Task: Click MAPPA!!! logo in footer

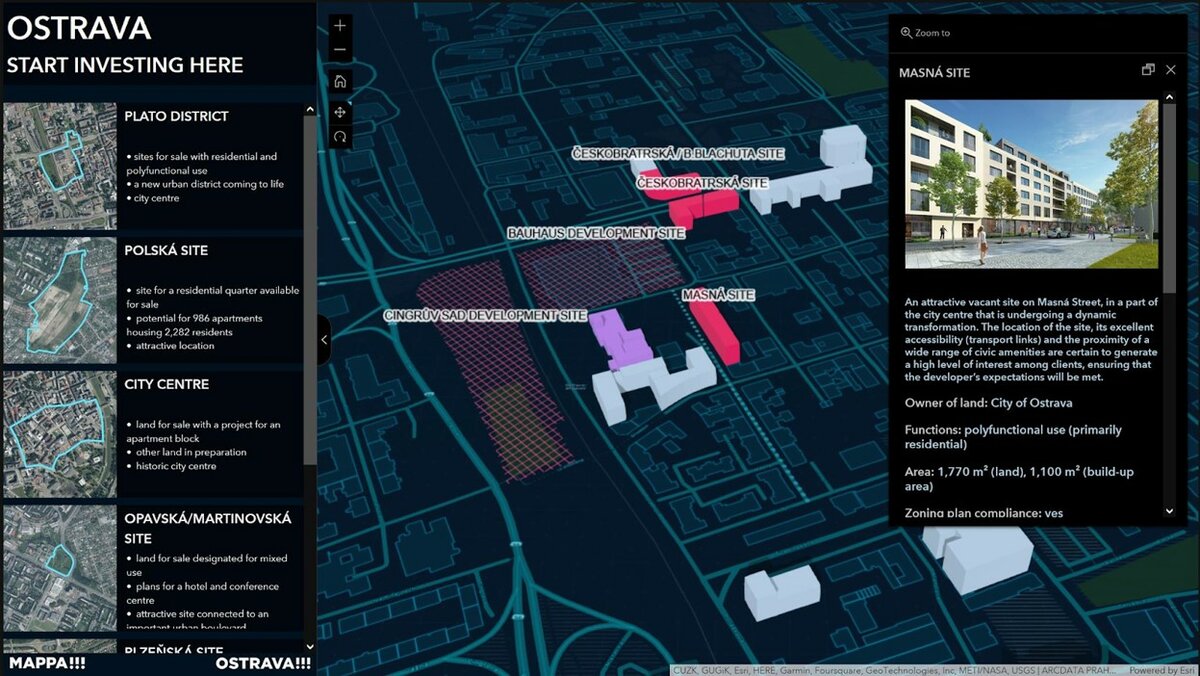Action: 47,664
